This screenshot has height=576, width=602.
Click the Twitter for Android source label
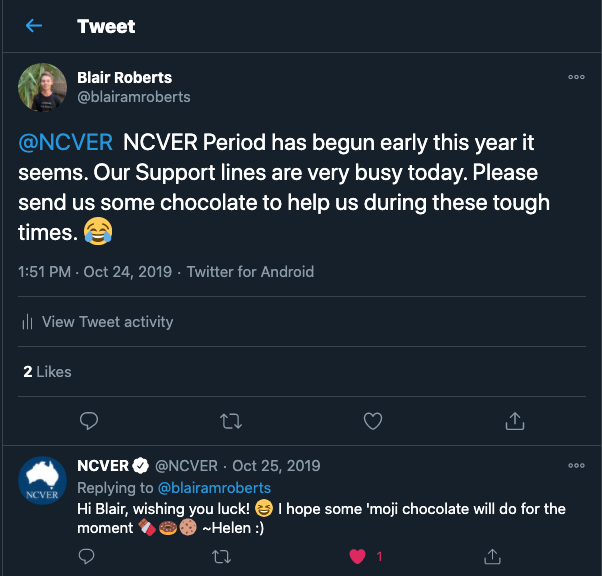tap(250, 271)
